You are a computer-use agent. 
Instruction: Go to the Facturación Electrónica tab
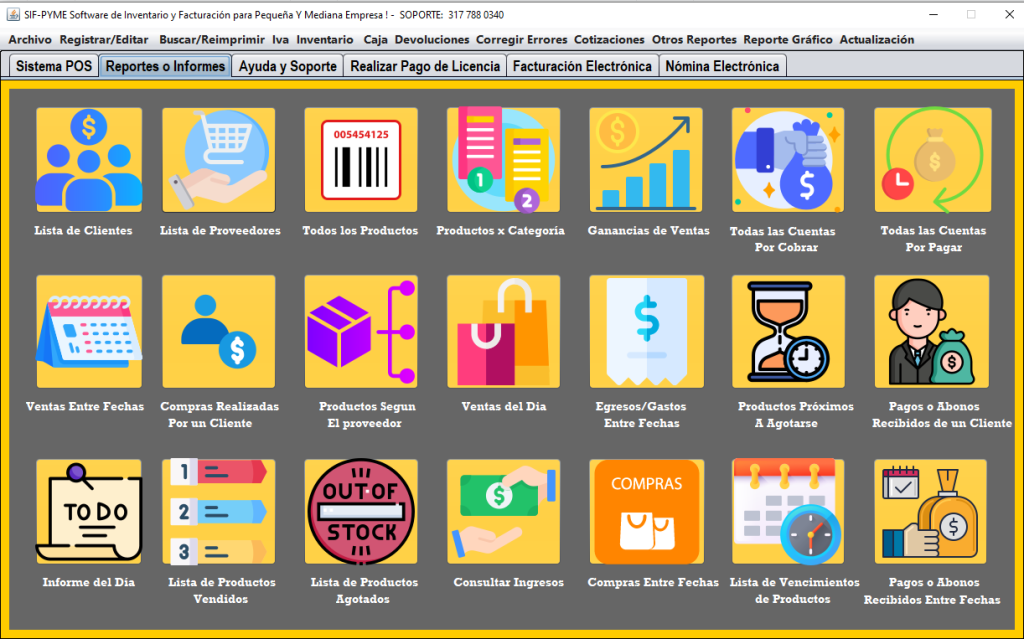pos(582,66)
